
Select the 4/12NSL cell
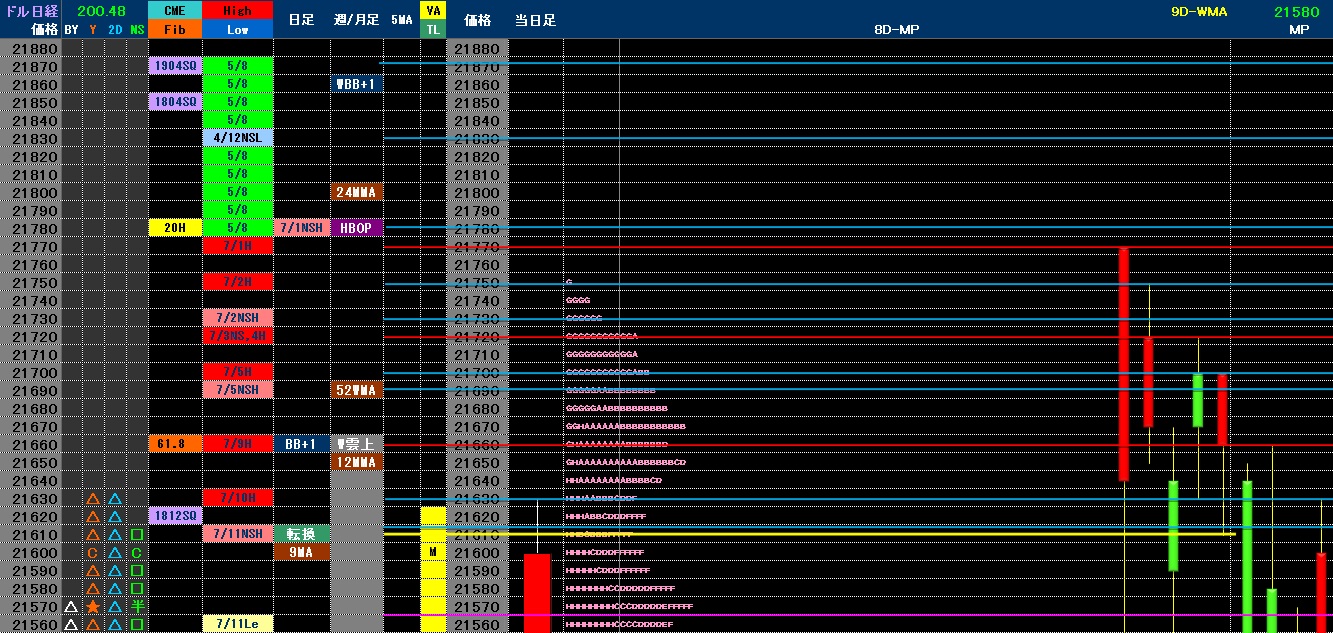[x=238, y=138]
